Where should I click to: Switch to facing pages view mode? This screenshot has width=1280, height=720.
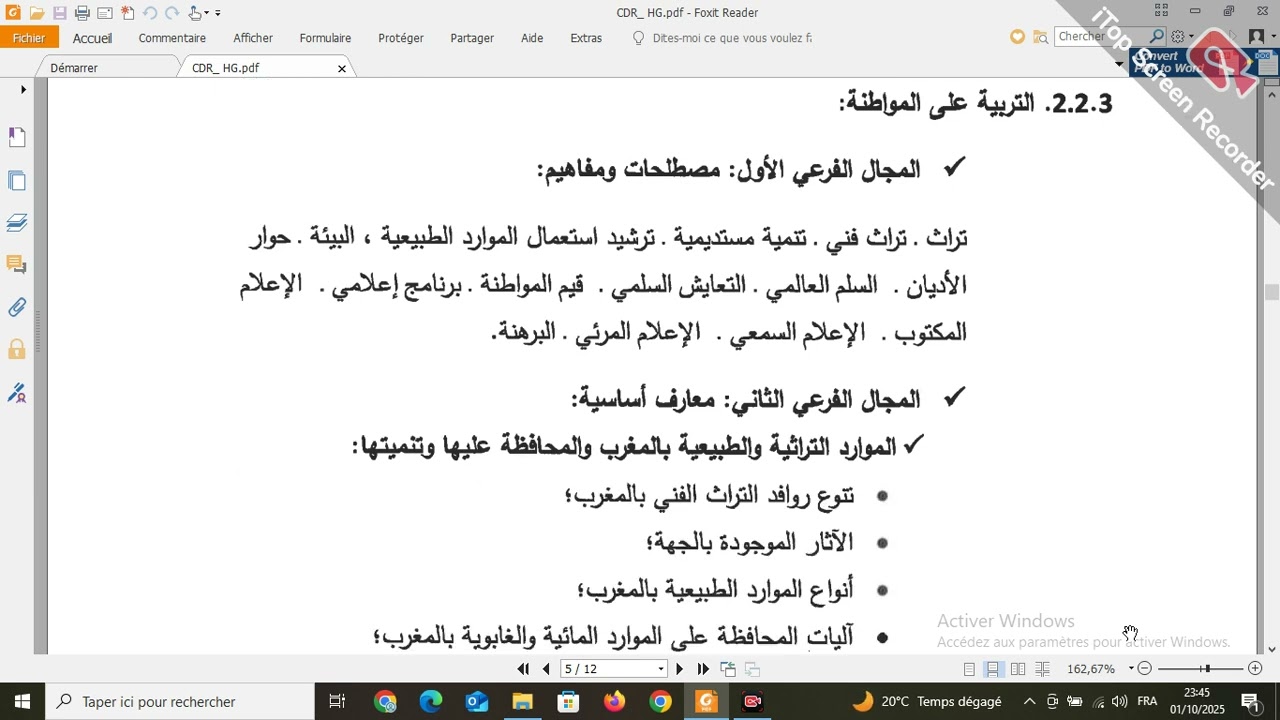pyautogui.click(x=1018, y=669)
